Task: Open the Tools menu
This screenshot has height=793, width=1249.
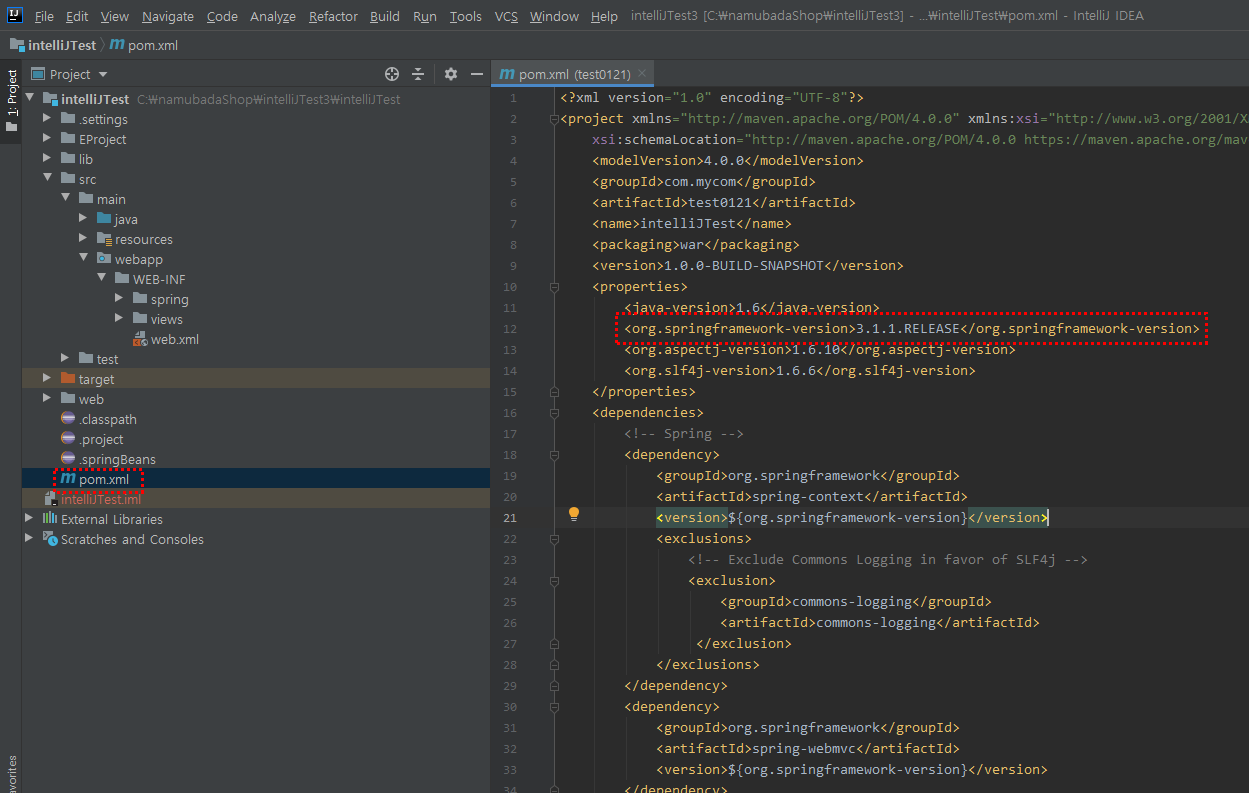Action: pyautogui.click(x=465, y=16)
